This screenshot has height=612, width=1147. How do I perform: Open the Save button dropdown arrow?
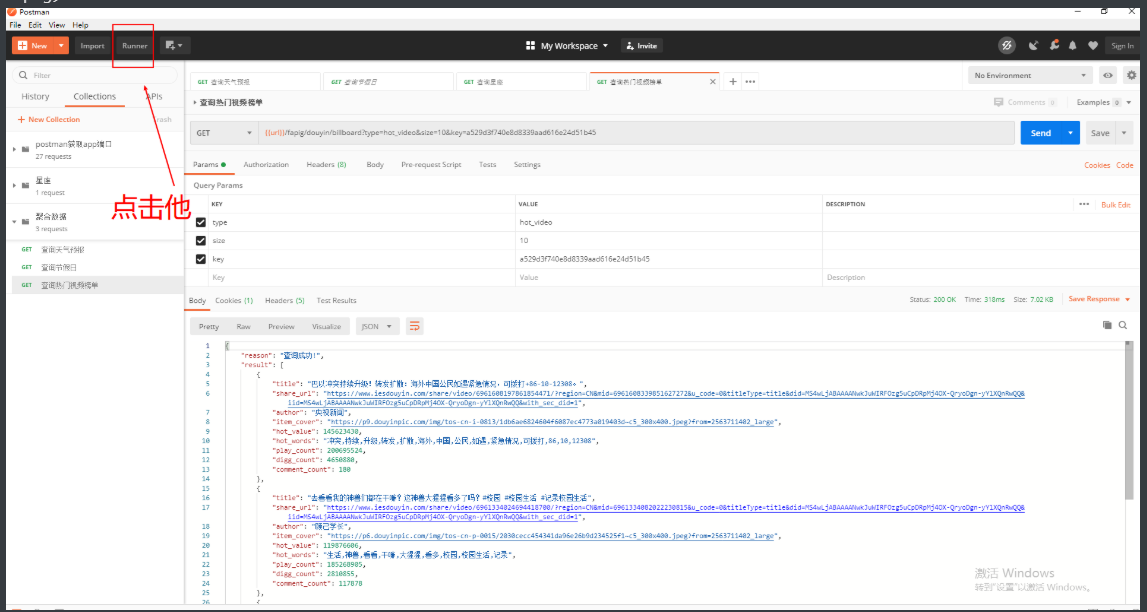click(1123, 133)
